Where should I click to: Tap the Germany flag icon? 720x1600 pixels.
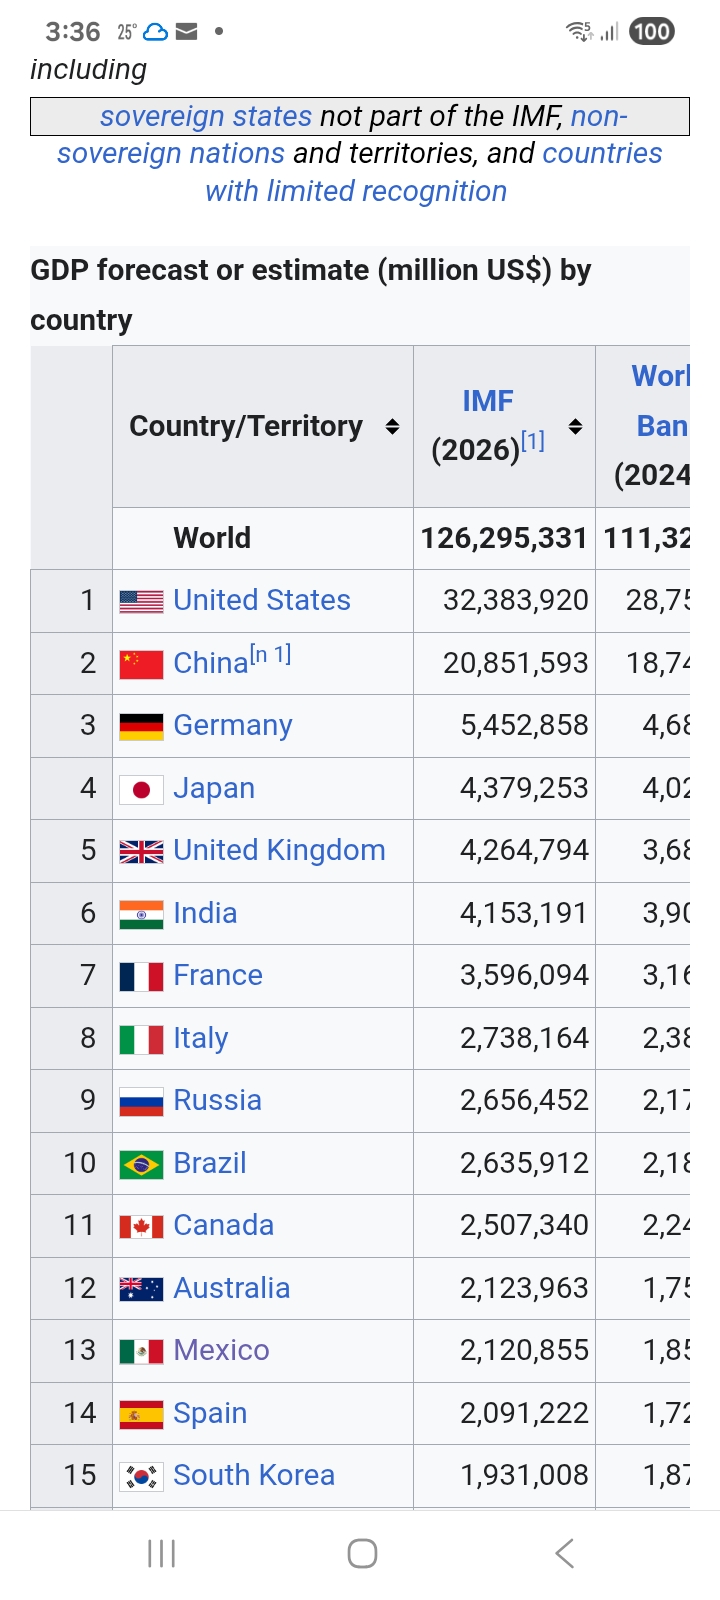click(x=141, y=726)
